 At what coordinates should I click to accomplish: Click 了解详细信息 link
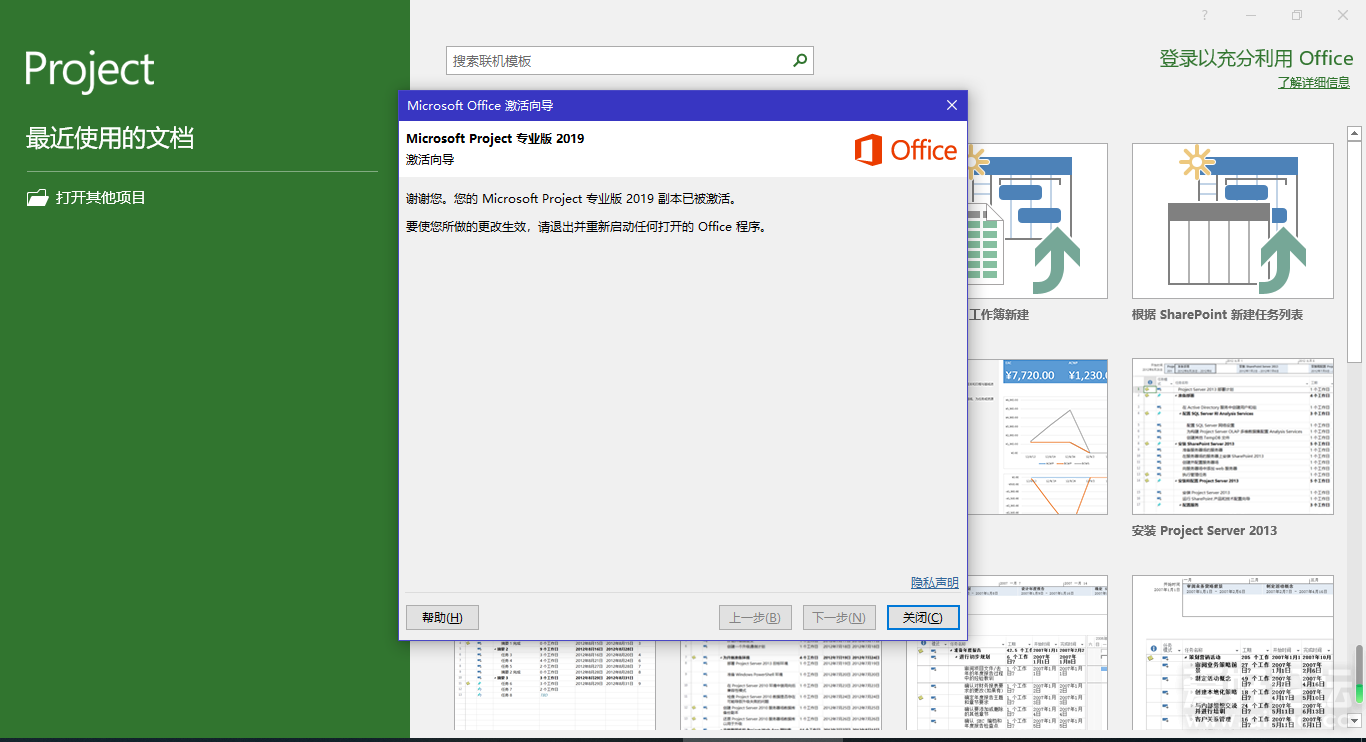pos(1314,83)
